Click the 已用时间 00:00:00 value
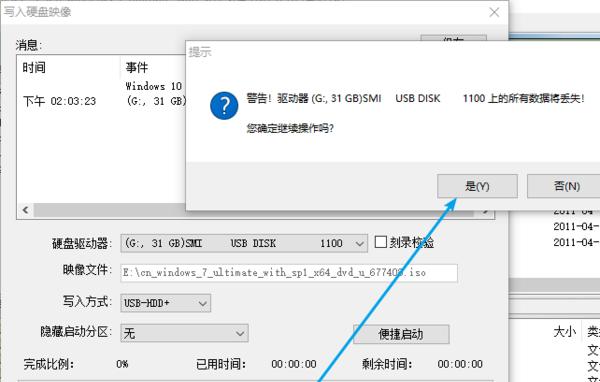Screen dimensions: 600x382 (x=294, y=364)
